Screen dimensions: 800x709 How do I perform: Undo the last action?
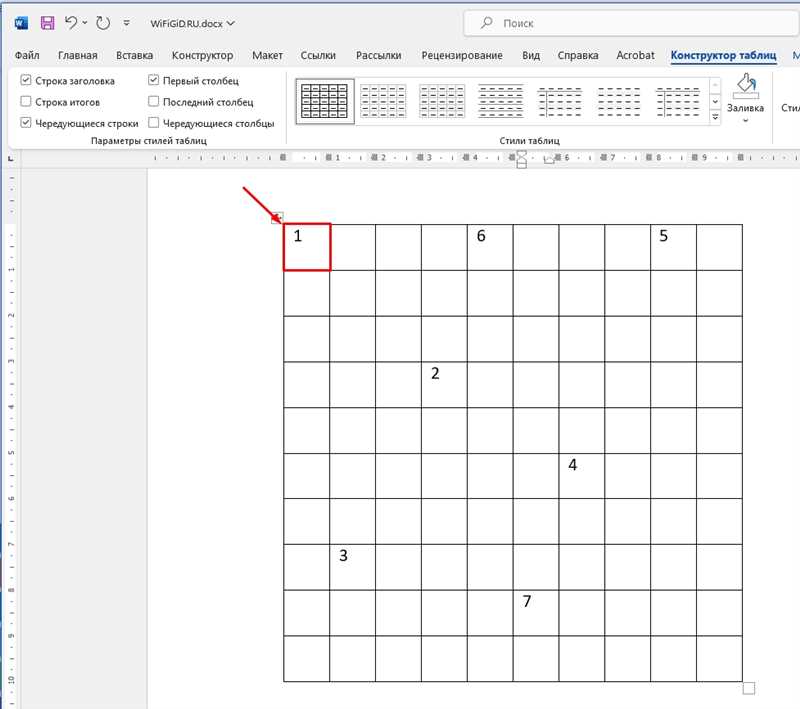[71, 23]
